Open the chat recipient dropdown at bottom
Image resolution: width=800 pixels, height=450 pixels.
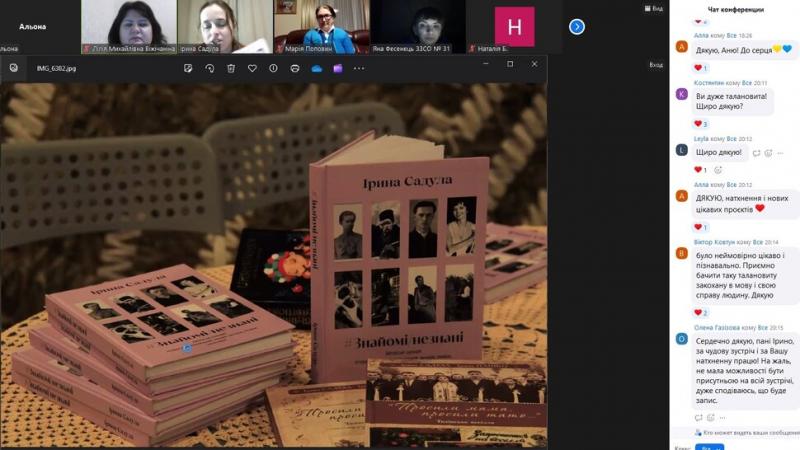710,447
